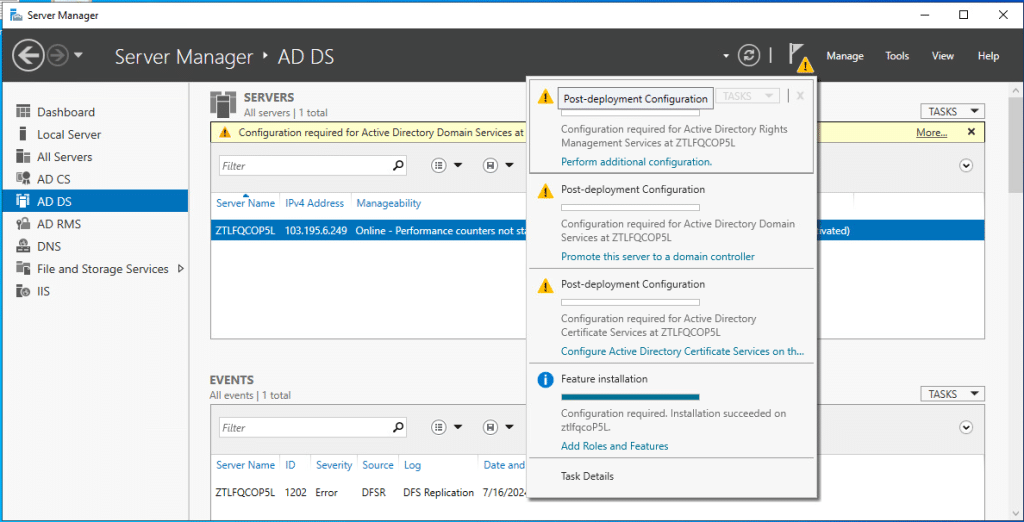Sort events by Severity column
The height and width of the screenshot is (522, 1024).
tap(334, 465)
